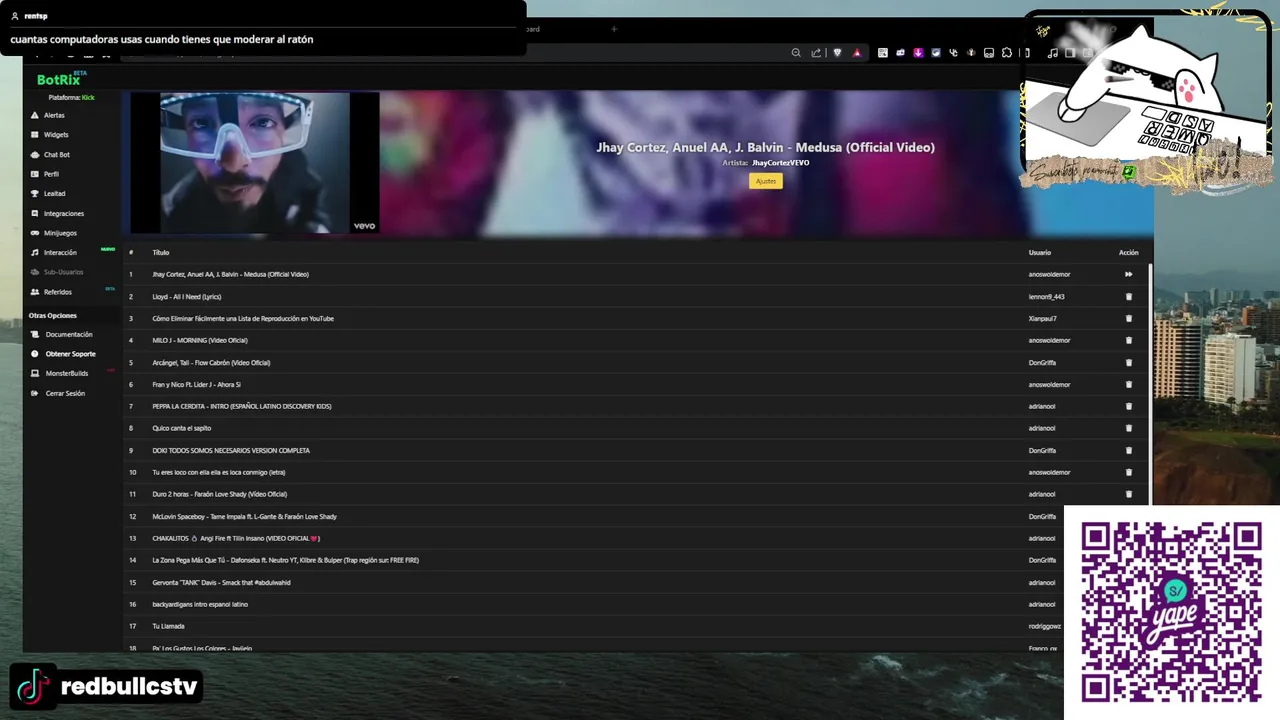Click the Yape QR code overlay
This screenshot has width=1280, height=720.
[1171, 612]
